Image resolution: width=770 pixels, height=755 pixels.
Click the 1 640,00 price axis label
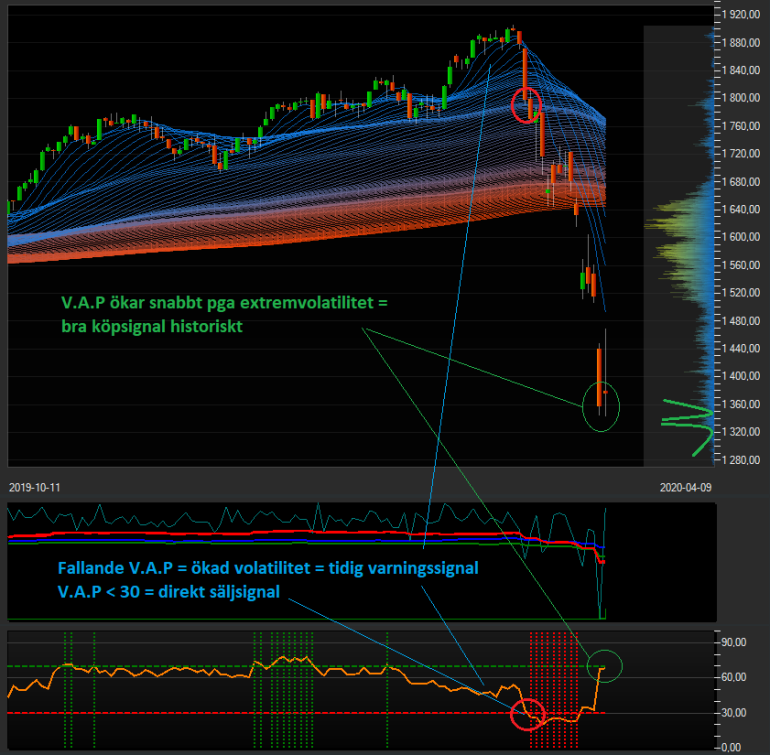(x=741, y=209)
